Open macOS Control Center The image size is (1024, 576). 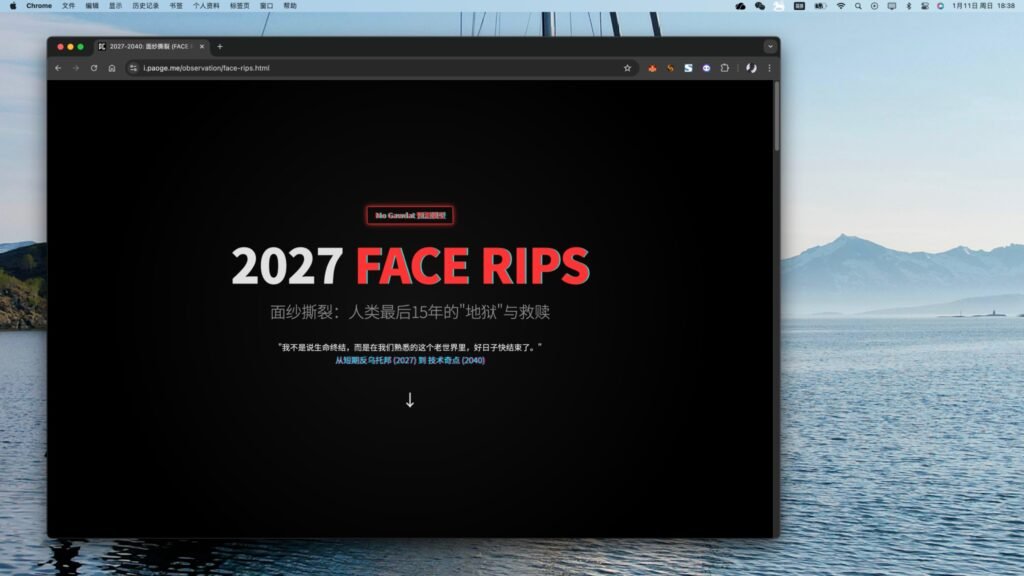tap(924, 6)
